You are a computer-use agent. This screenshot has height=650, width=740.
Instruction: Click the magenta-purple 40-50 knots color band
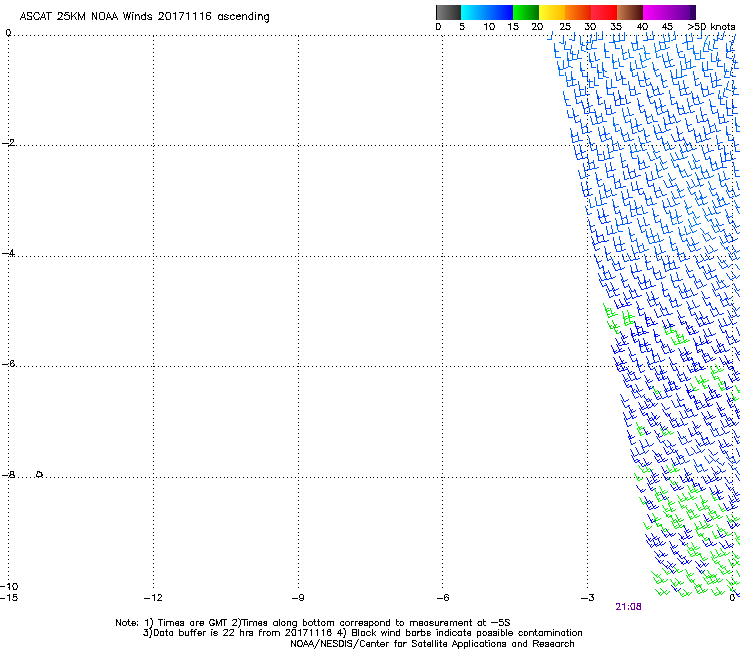(x=669, y=12)
